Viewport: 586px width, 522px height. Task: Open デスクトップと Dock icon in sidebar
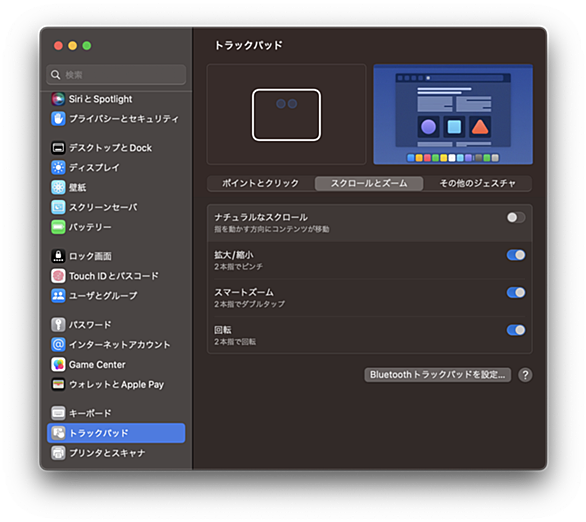click(x=58, y=148)
